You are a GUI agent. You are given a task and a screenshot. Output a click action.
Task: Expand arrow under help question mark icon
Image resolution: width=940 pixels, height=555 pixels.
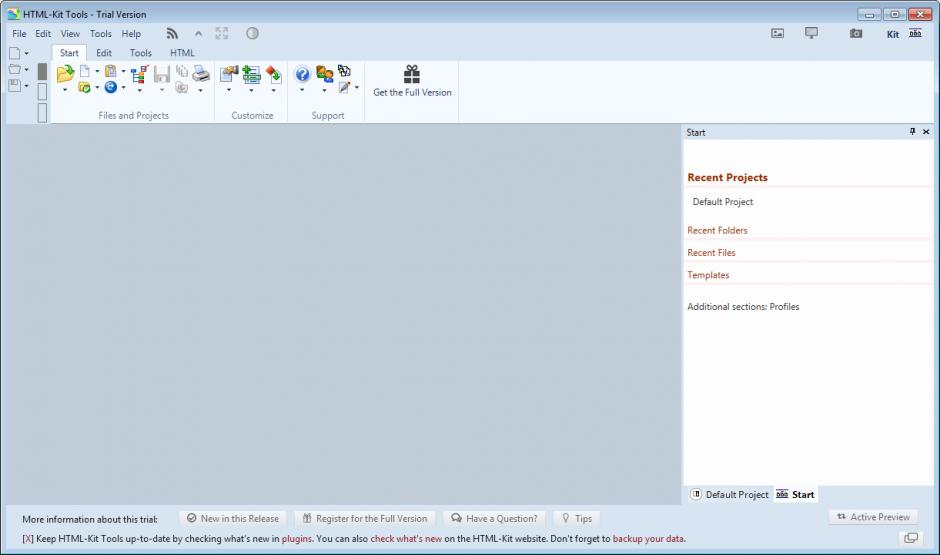click(x=302, y=91)
